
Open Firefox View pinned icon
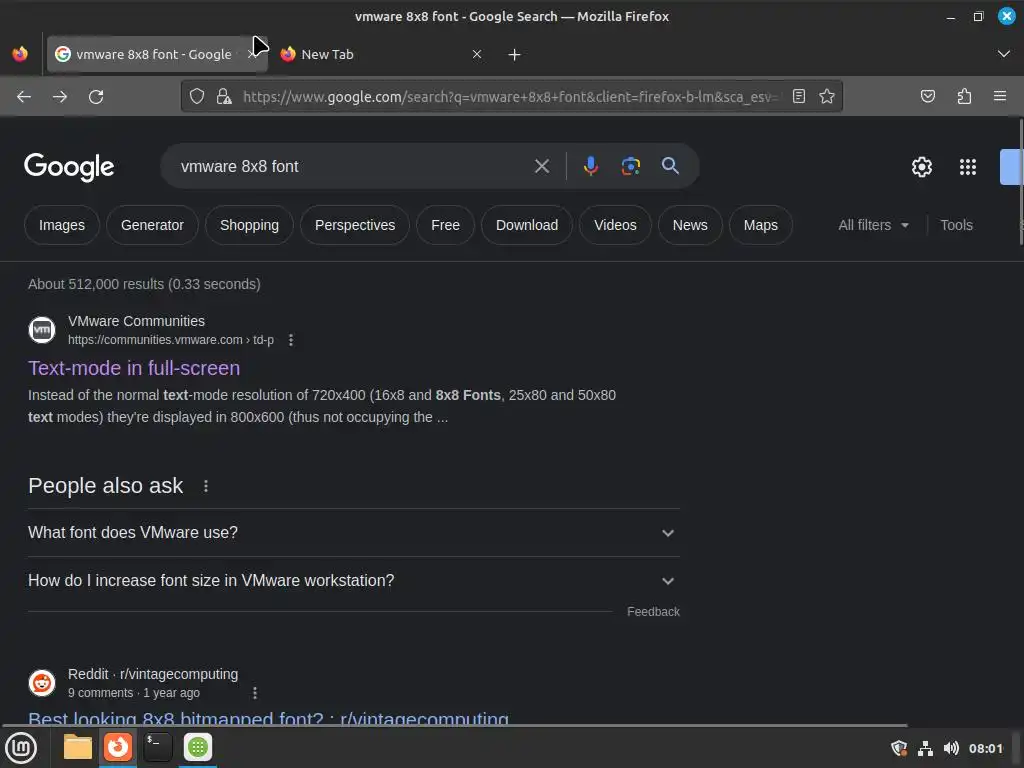pos(20,54)
